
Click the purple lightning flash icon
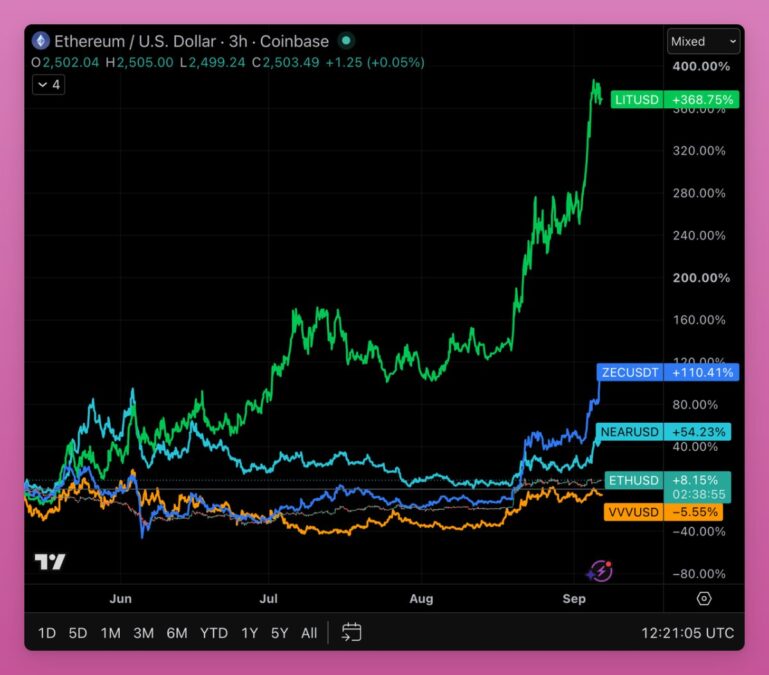599,571
